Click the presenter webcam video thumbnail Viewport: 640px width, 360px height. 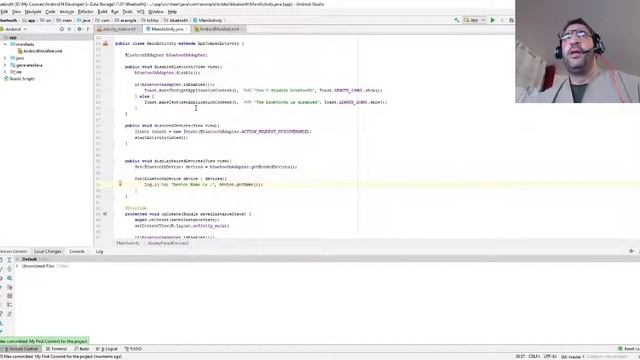578,51
